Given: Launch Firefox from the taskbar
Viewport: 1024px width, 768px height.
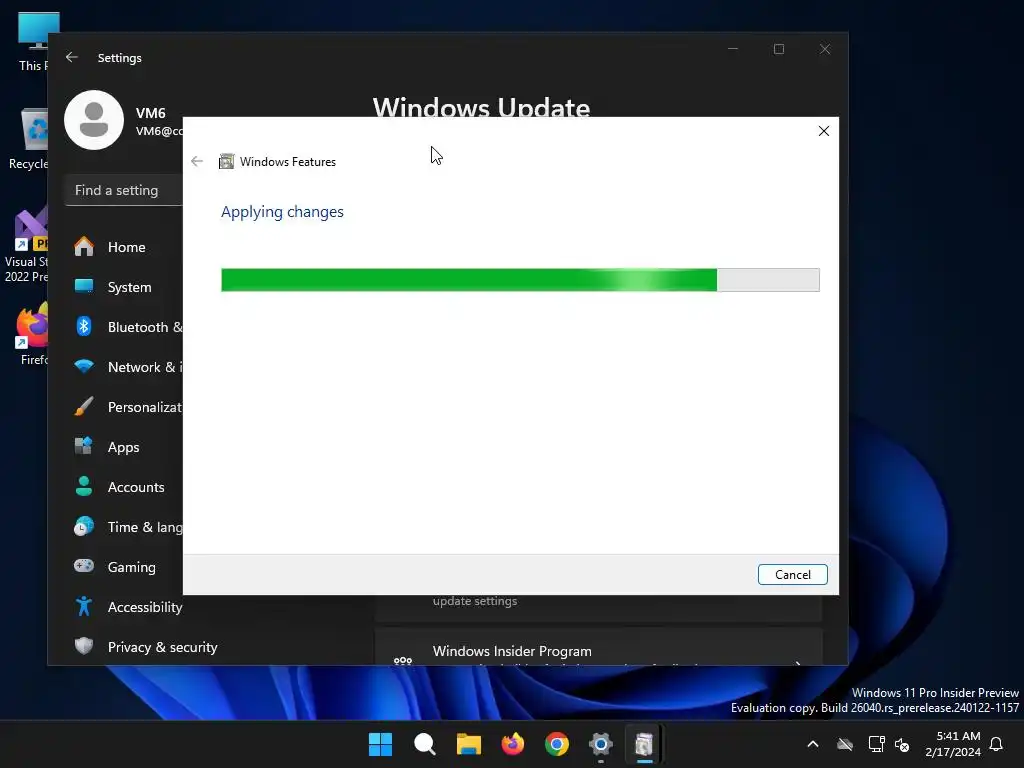Looking at the screenshot, I should [513, 744].
